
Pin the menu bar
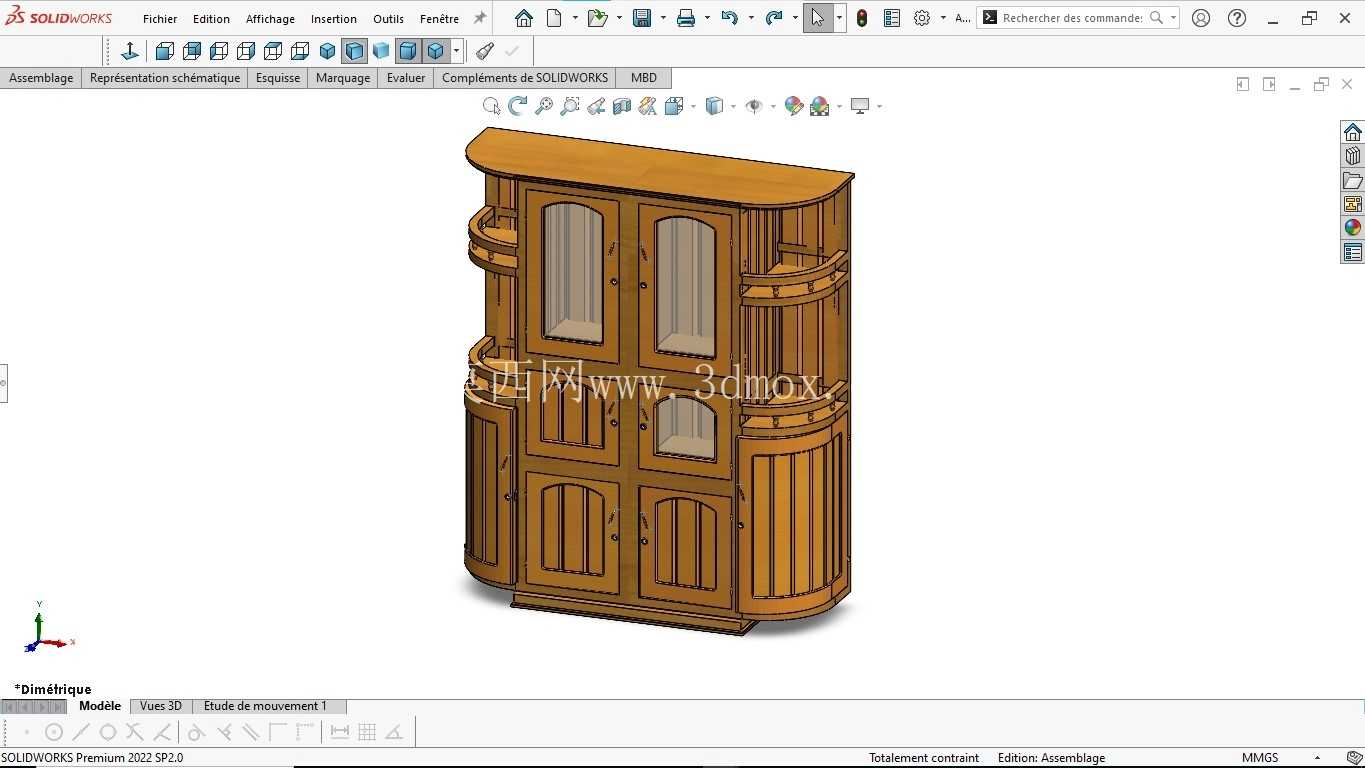click(479, 18)
